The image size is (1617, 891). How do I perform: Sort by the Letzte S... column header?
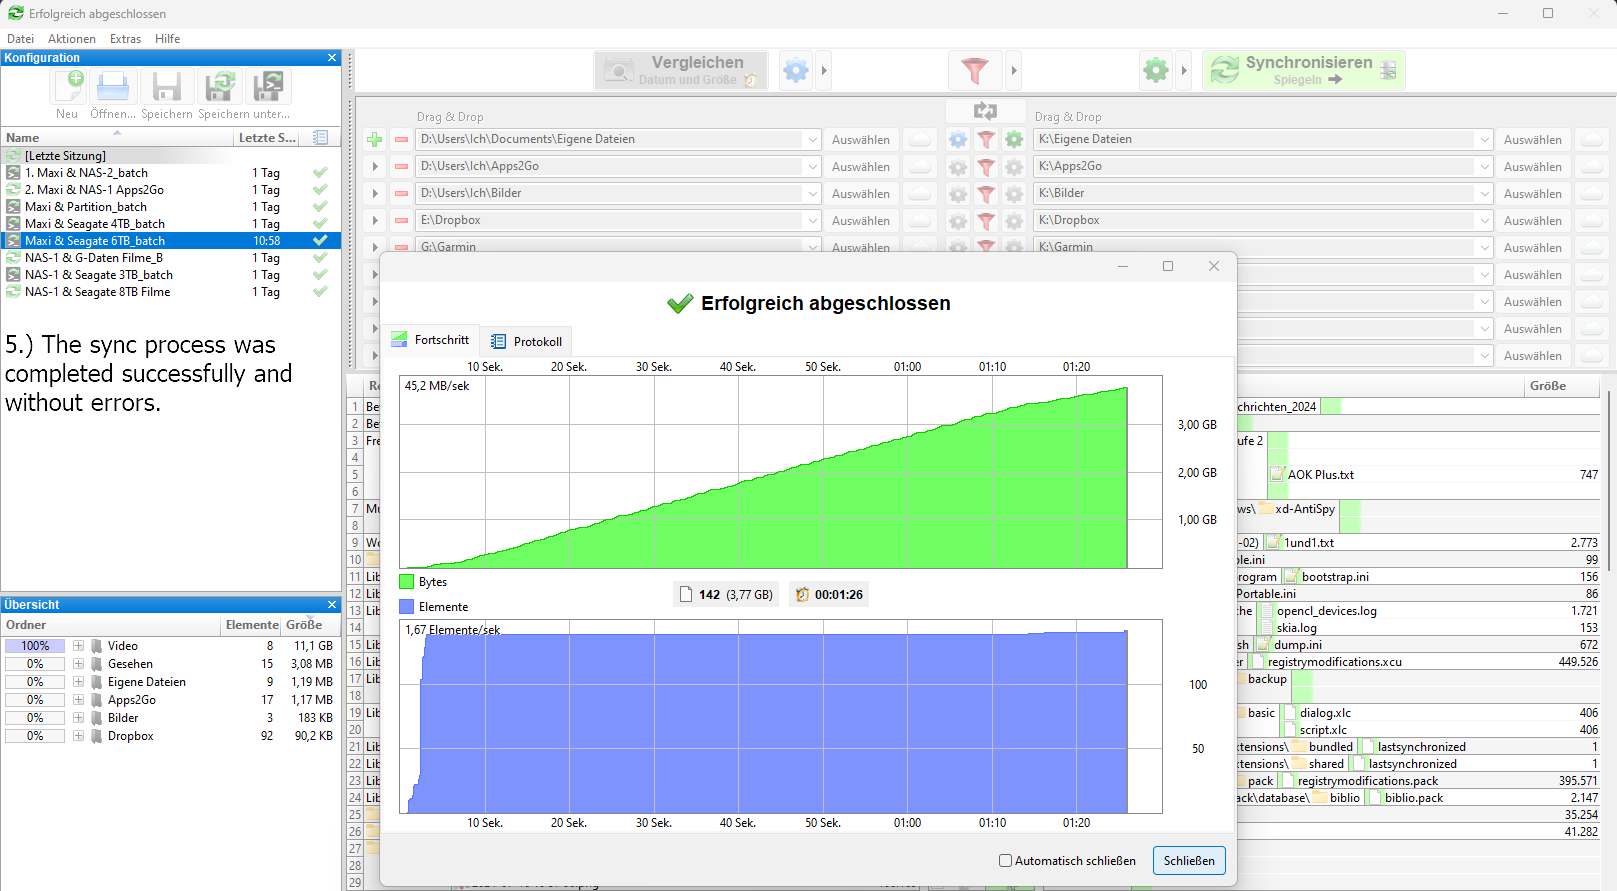point(268,138)
